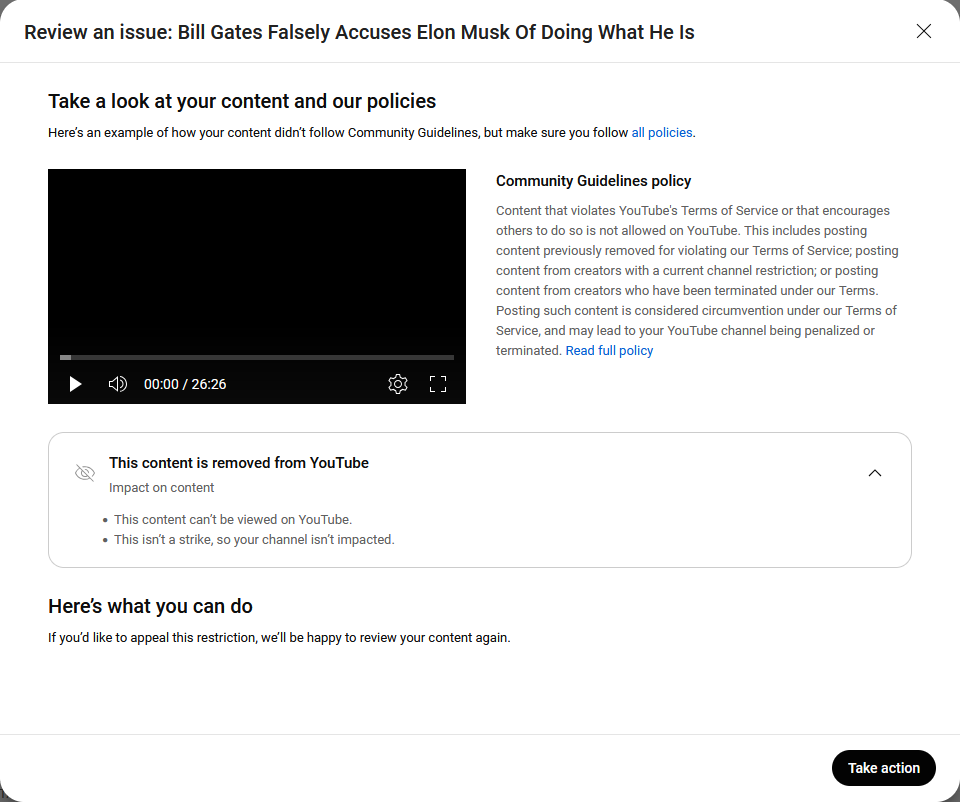Screen dimensions: 960x802
Task: Click the crossed-out eye visibility icon
Action: pyautogui.click(x=85, y=473)
